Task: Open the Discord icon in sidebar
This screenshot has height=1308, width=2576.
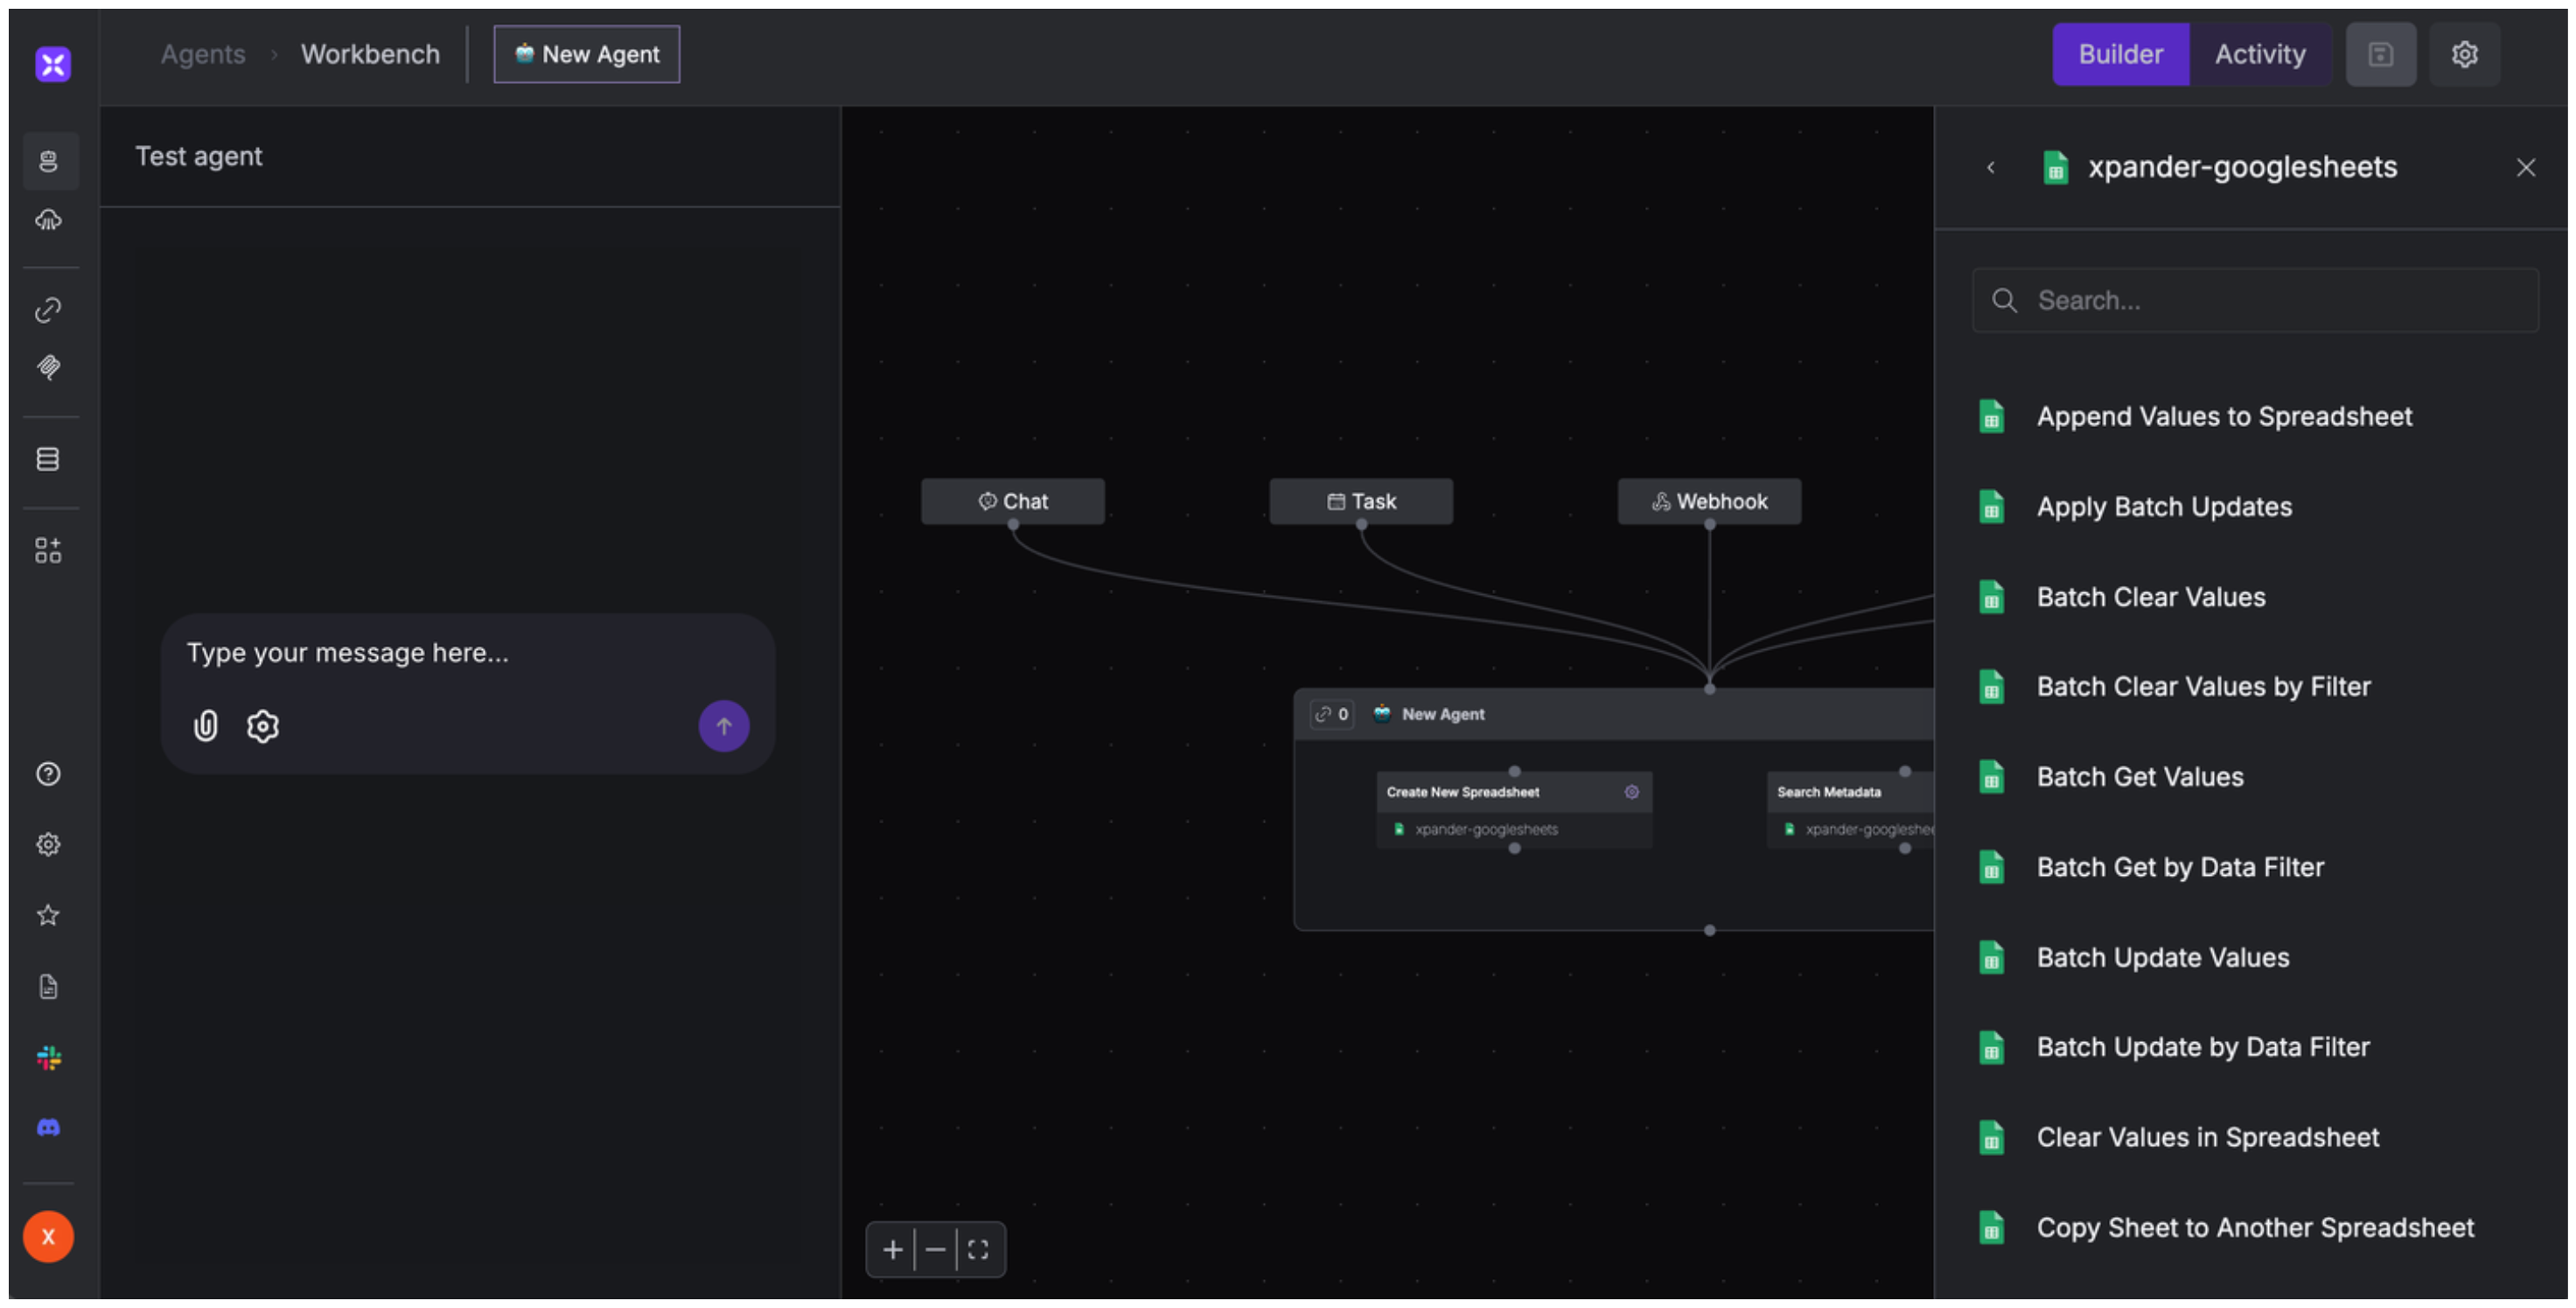Action: point(48,1127)
